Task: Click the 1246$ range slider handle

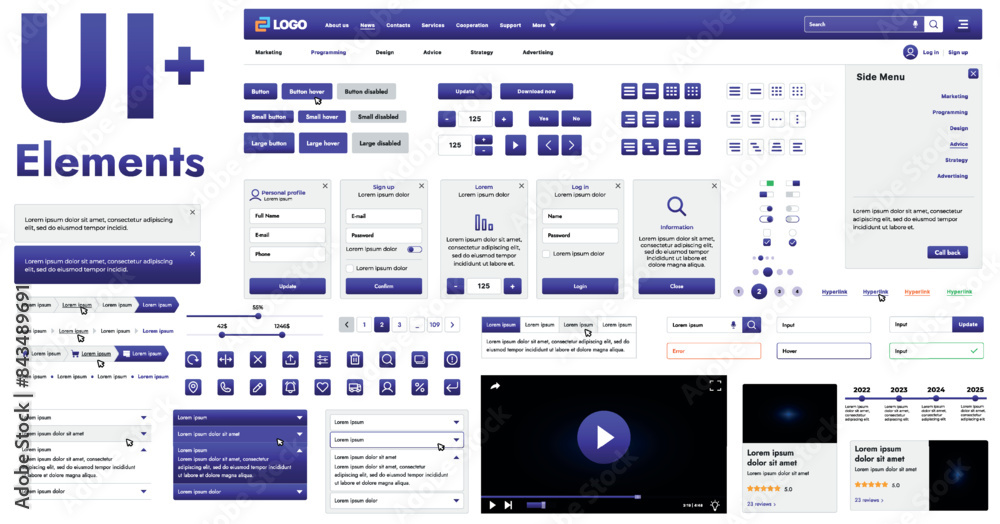Action: (281, 335)
